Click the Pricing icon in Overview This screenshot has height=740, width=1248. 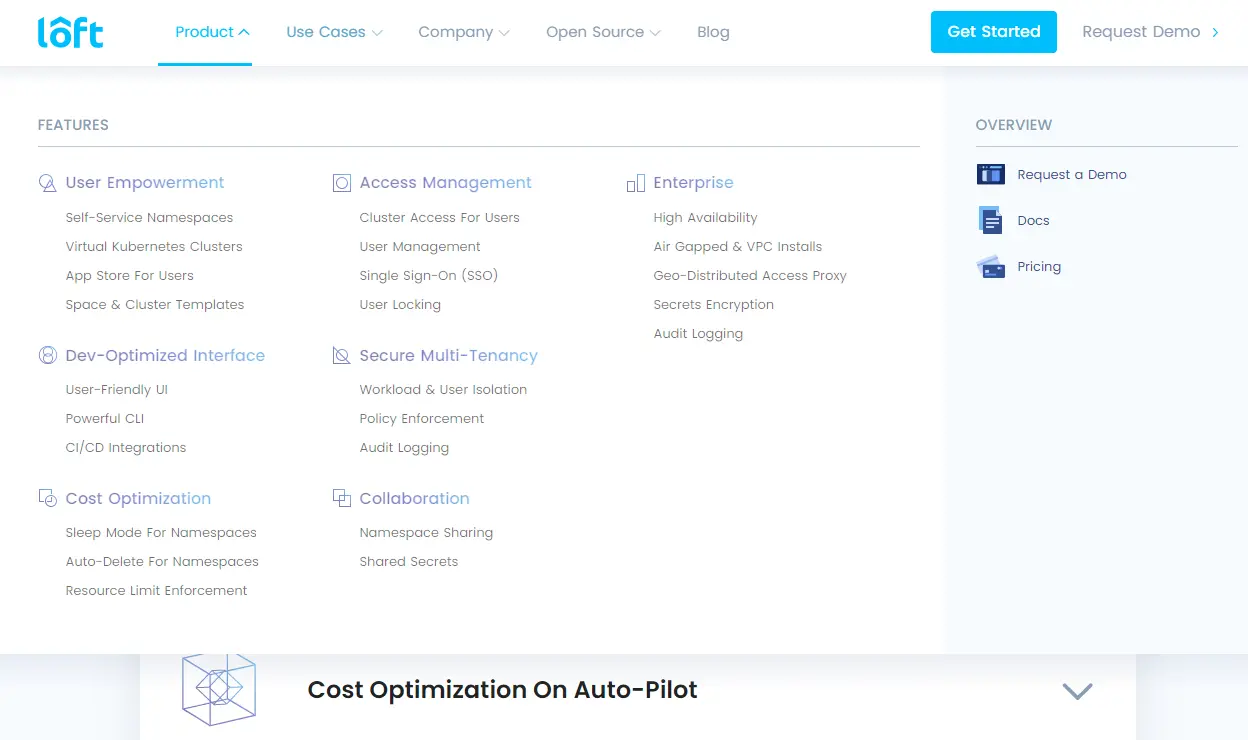pos(990,267)
